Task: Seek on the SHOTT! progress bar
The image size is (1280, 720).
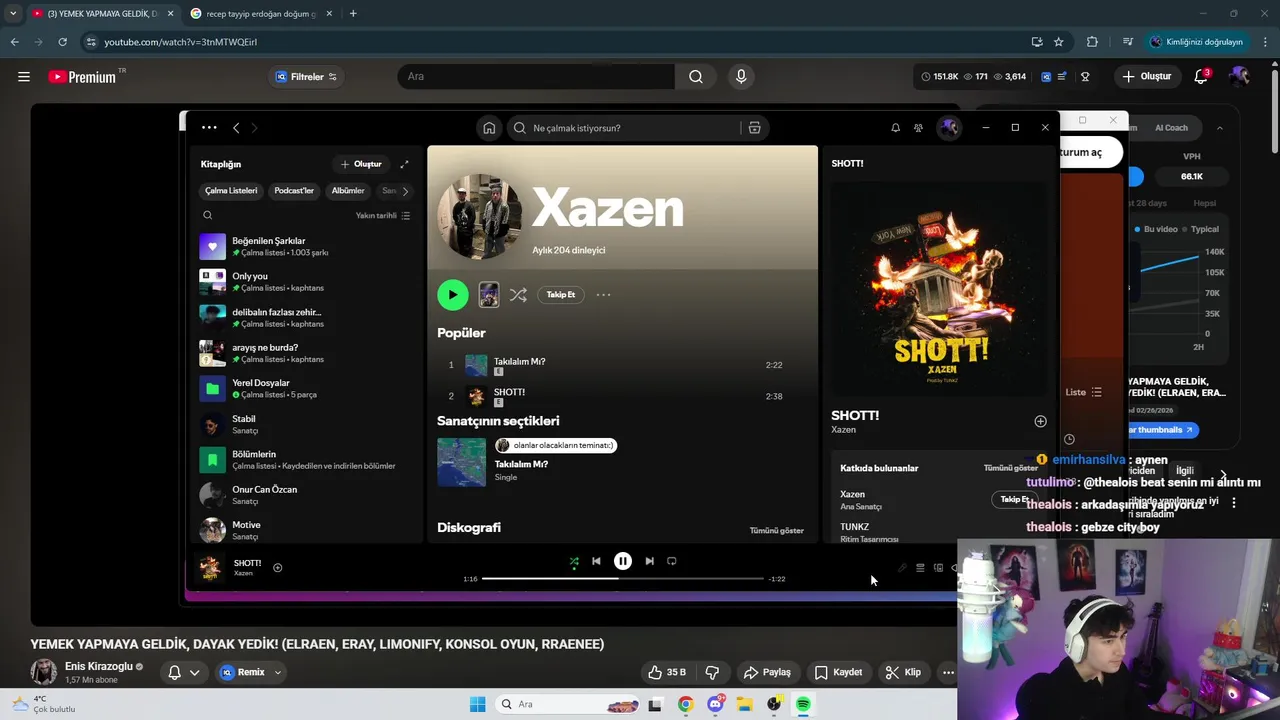Action: (x=623, y=578)
